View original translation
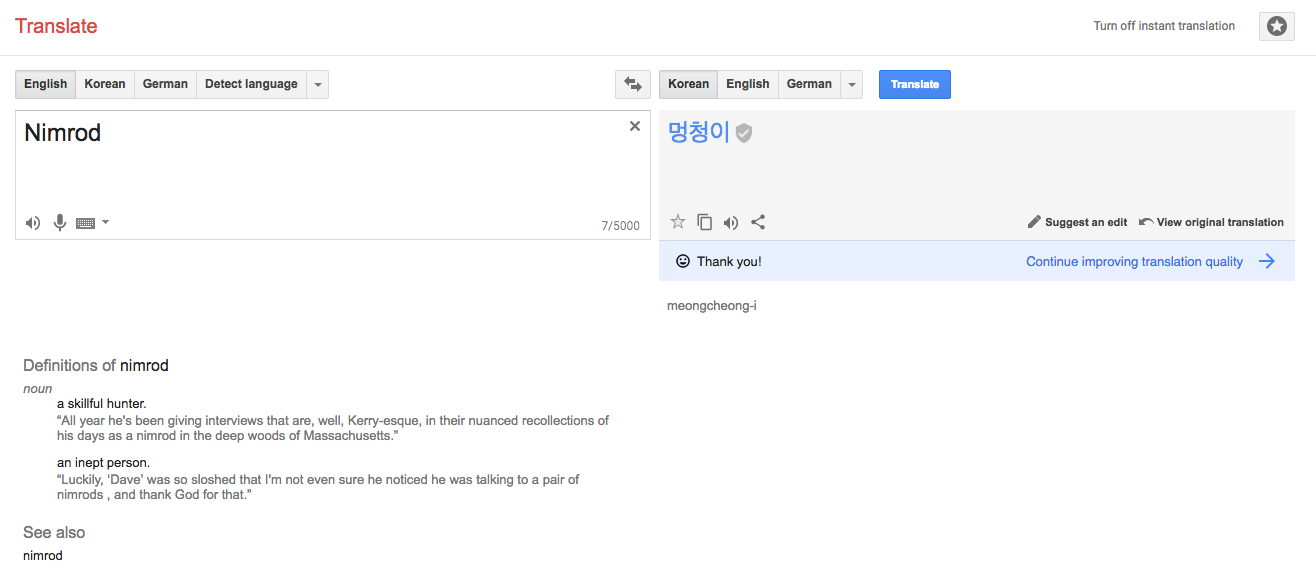This screenshot has width=1316, height=578. point(1211,222)
